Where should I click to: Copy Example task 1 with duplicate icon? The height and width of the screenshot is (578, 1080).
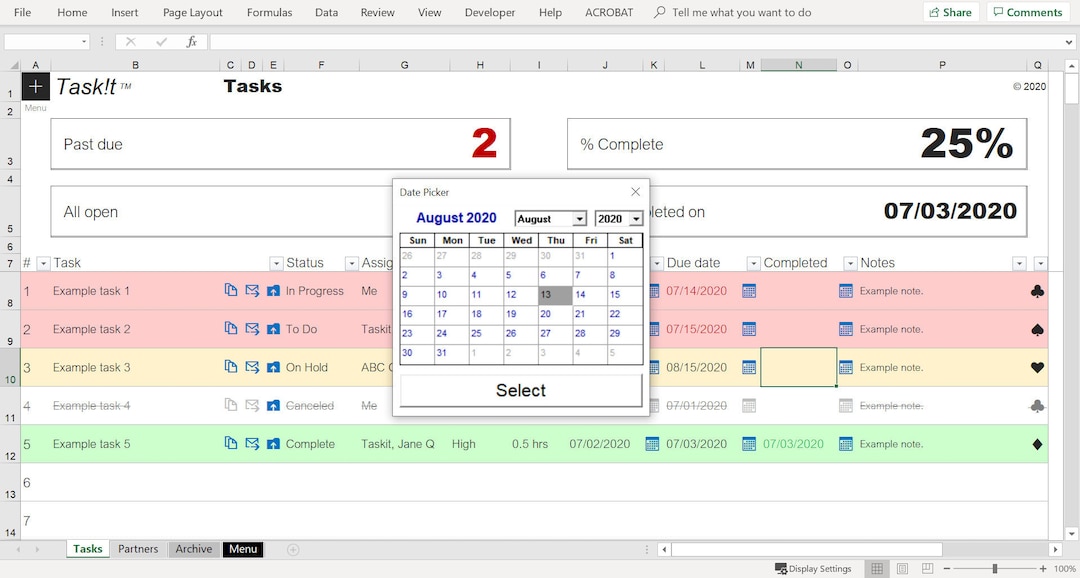coord(231,291)
